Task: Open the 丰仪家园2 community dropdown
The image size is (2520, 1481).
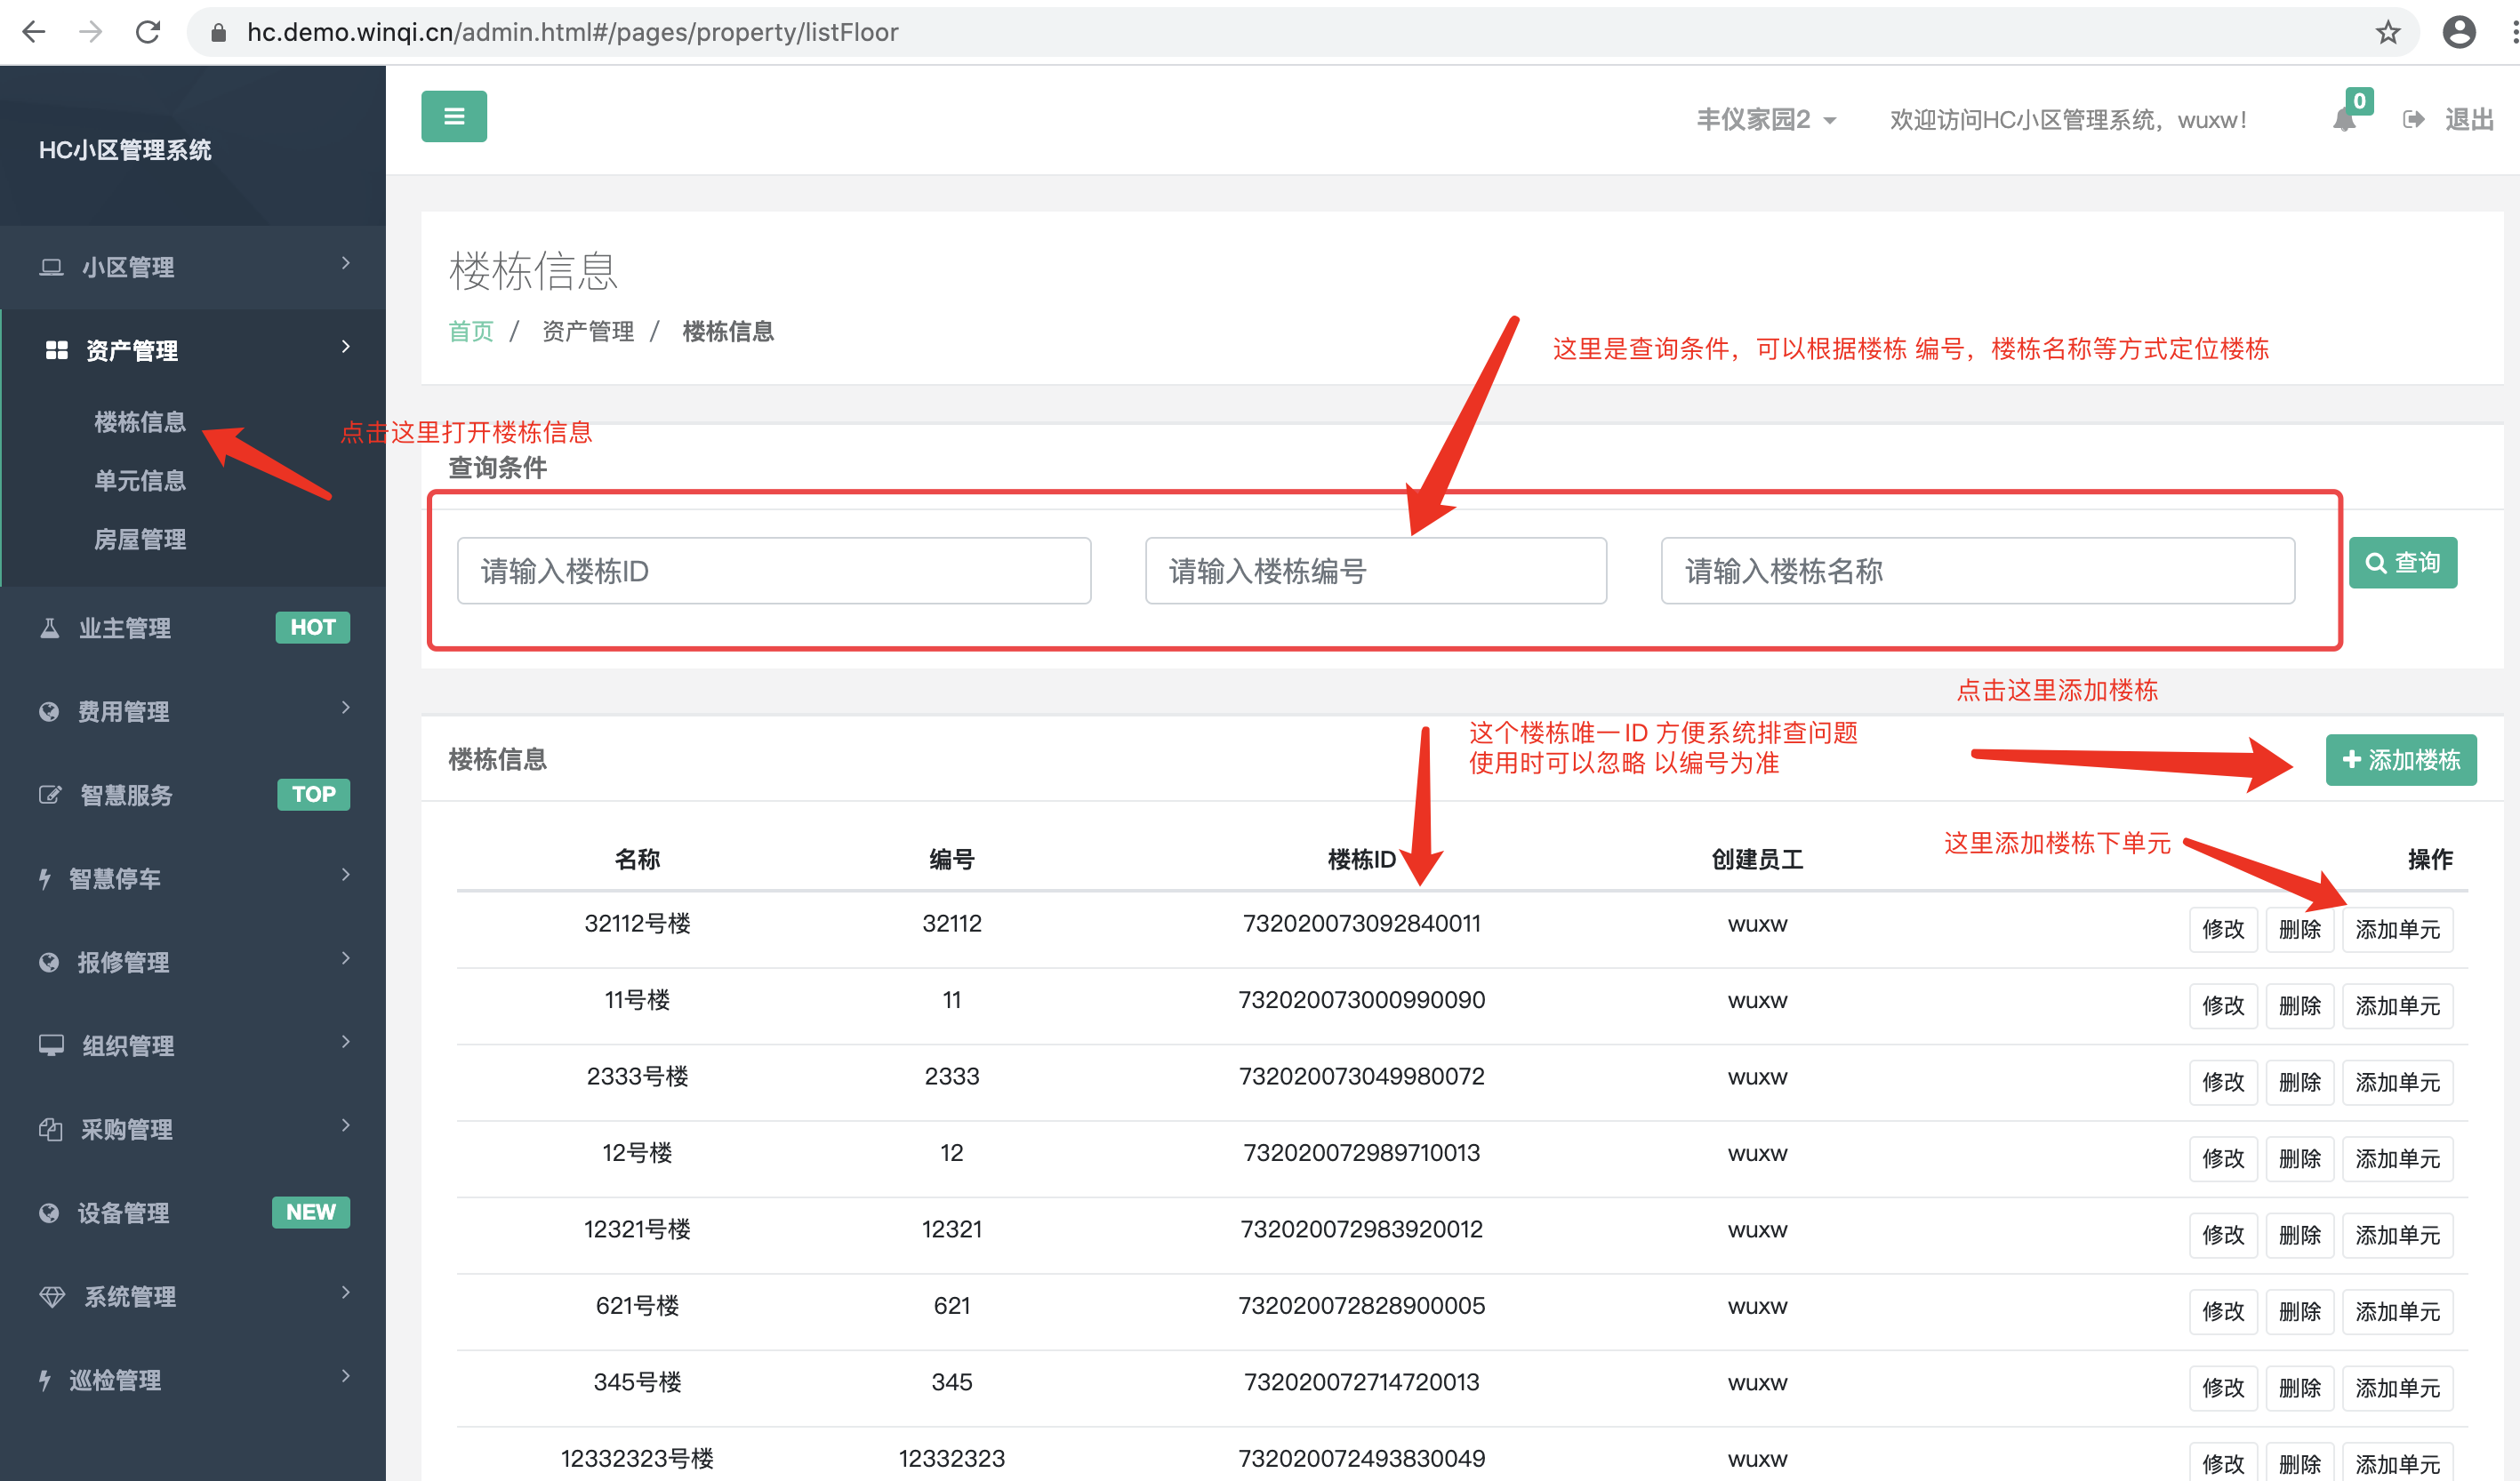Action: [1765, 120]
